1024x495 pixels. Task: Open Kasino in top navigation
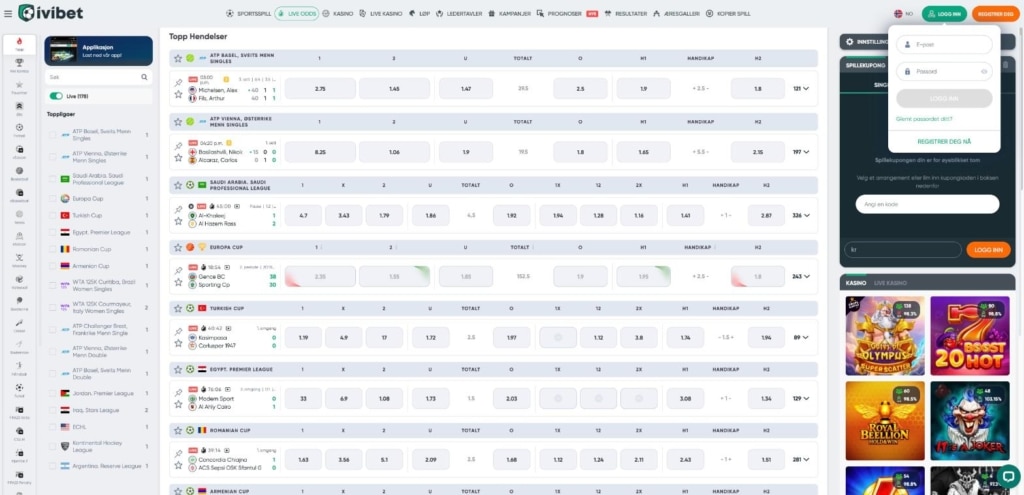338,13
